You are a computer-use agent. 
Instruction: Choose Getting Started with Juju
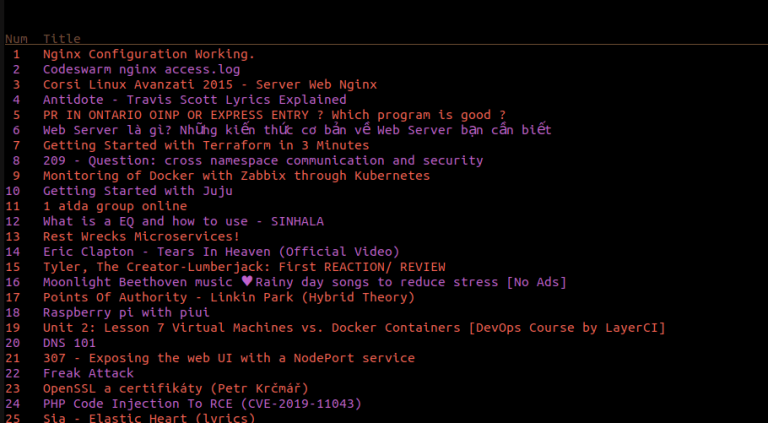coord(138,191)
